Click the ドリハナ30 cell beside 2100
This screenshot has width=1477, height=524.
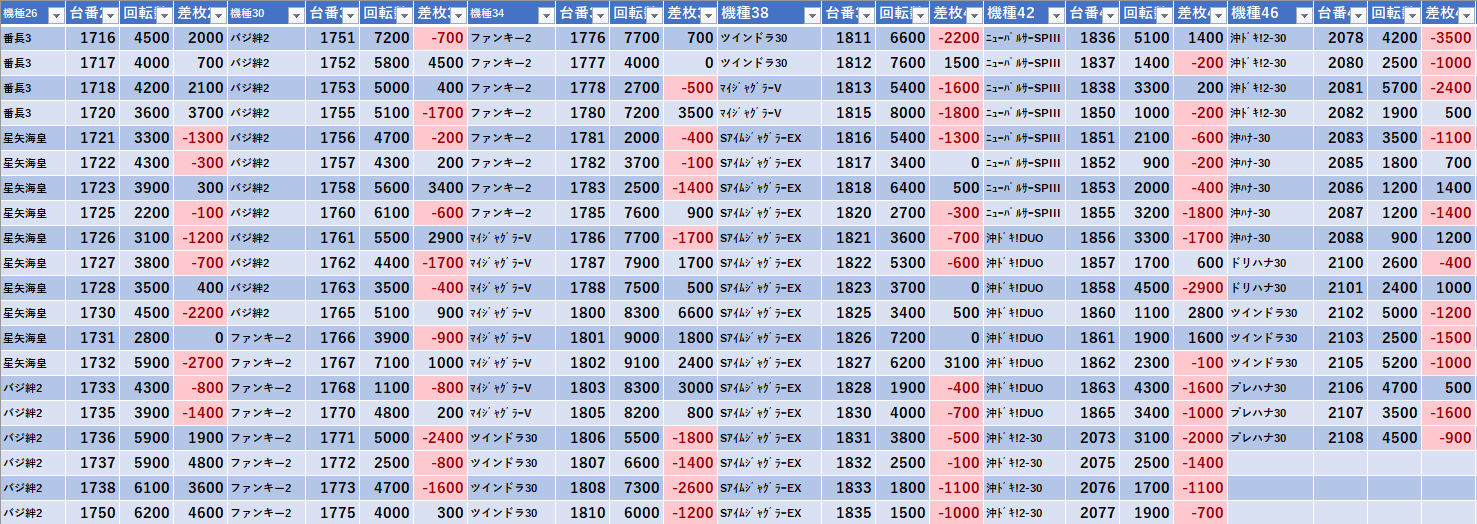click(x=1270, y=263)
